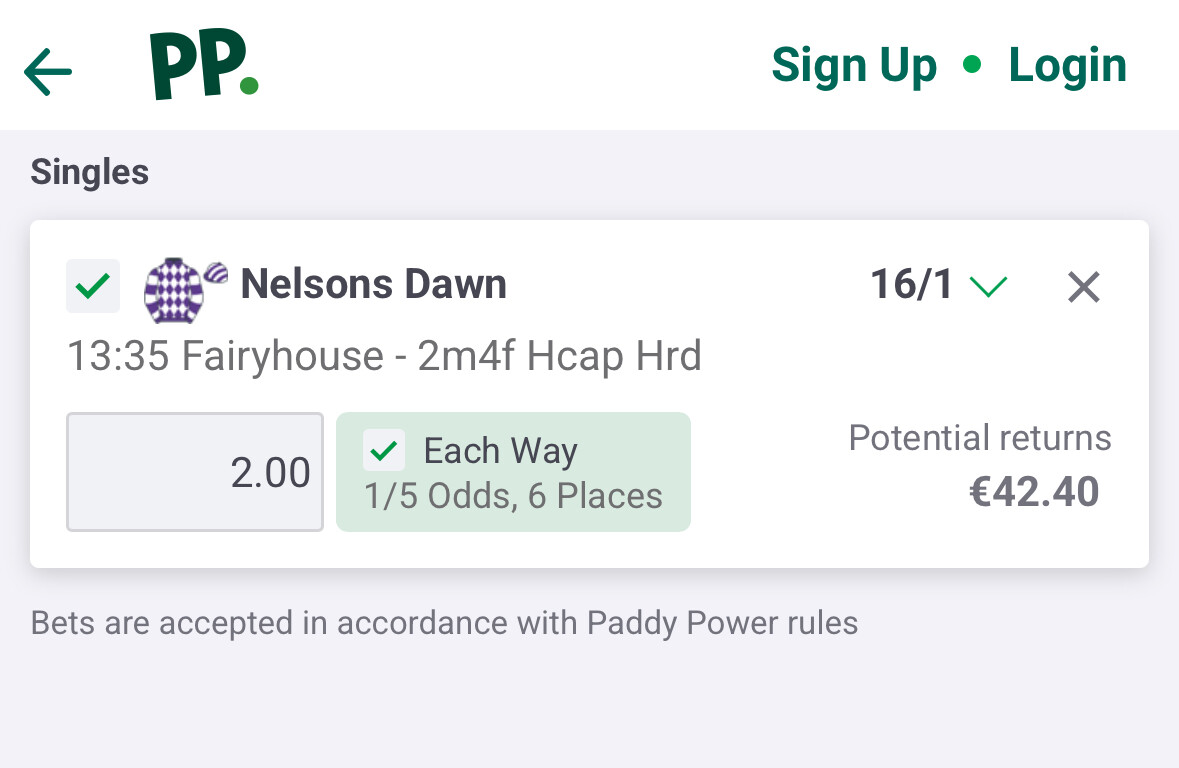Untick the Nelsons Dawn selection checkbox
This screenshot has width=1179, height=768.
pos(93,286)
